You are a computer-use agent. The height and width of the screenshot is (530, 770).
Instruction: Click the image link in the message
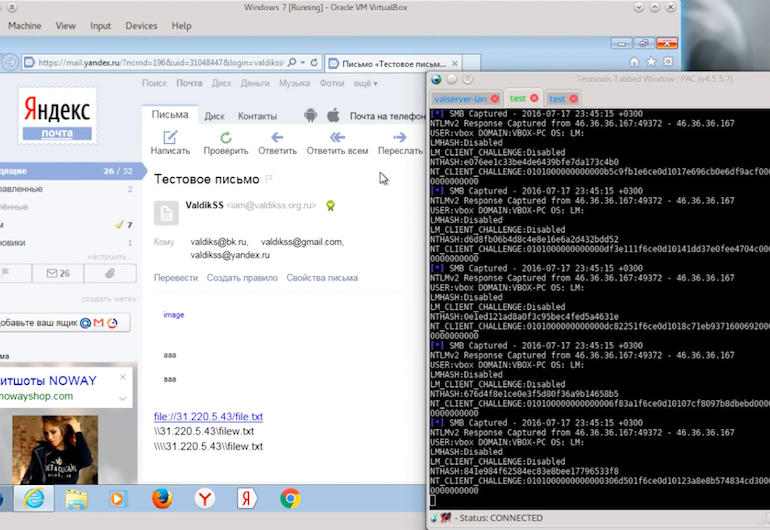click(174, 315)
